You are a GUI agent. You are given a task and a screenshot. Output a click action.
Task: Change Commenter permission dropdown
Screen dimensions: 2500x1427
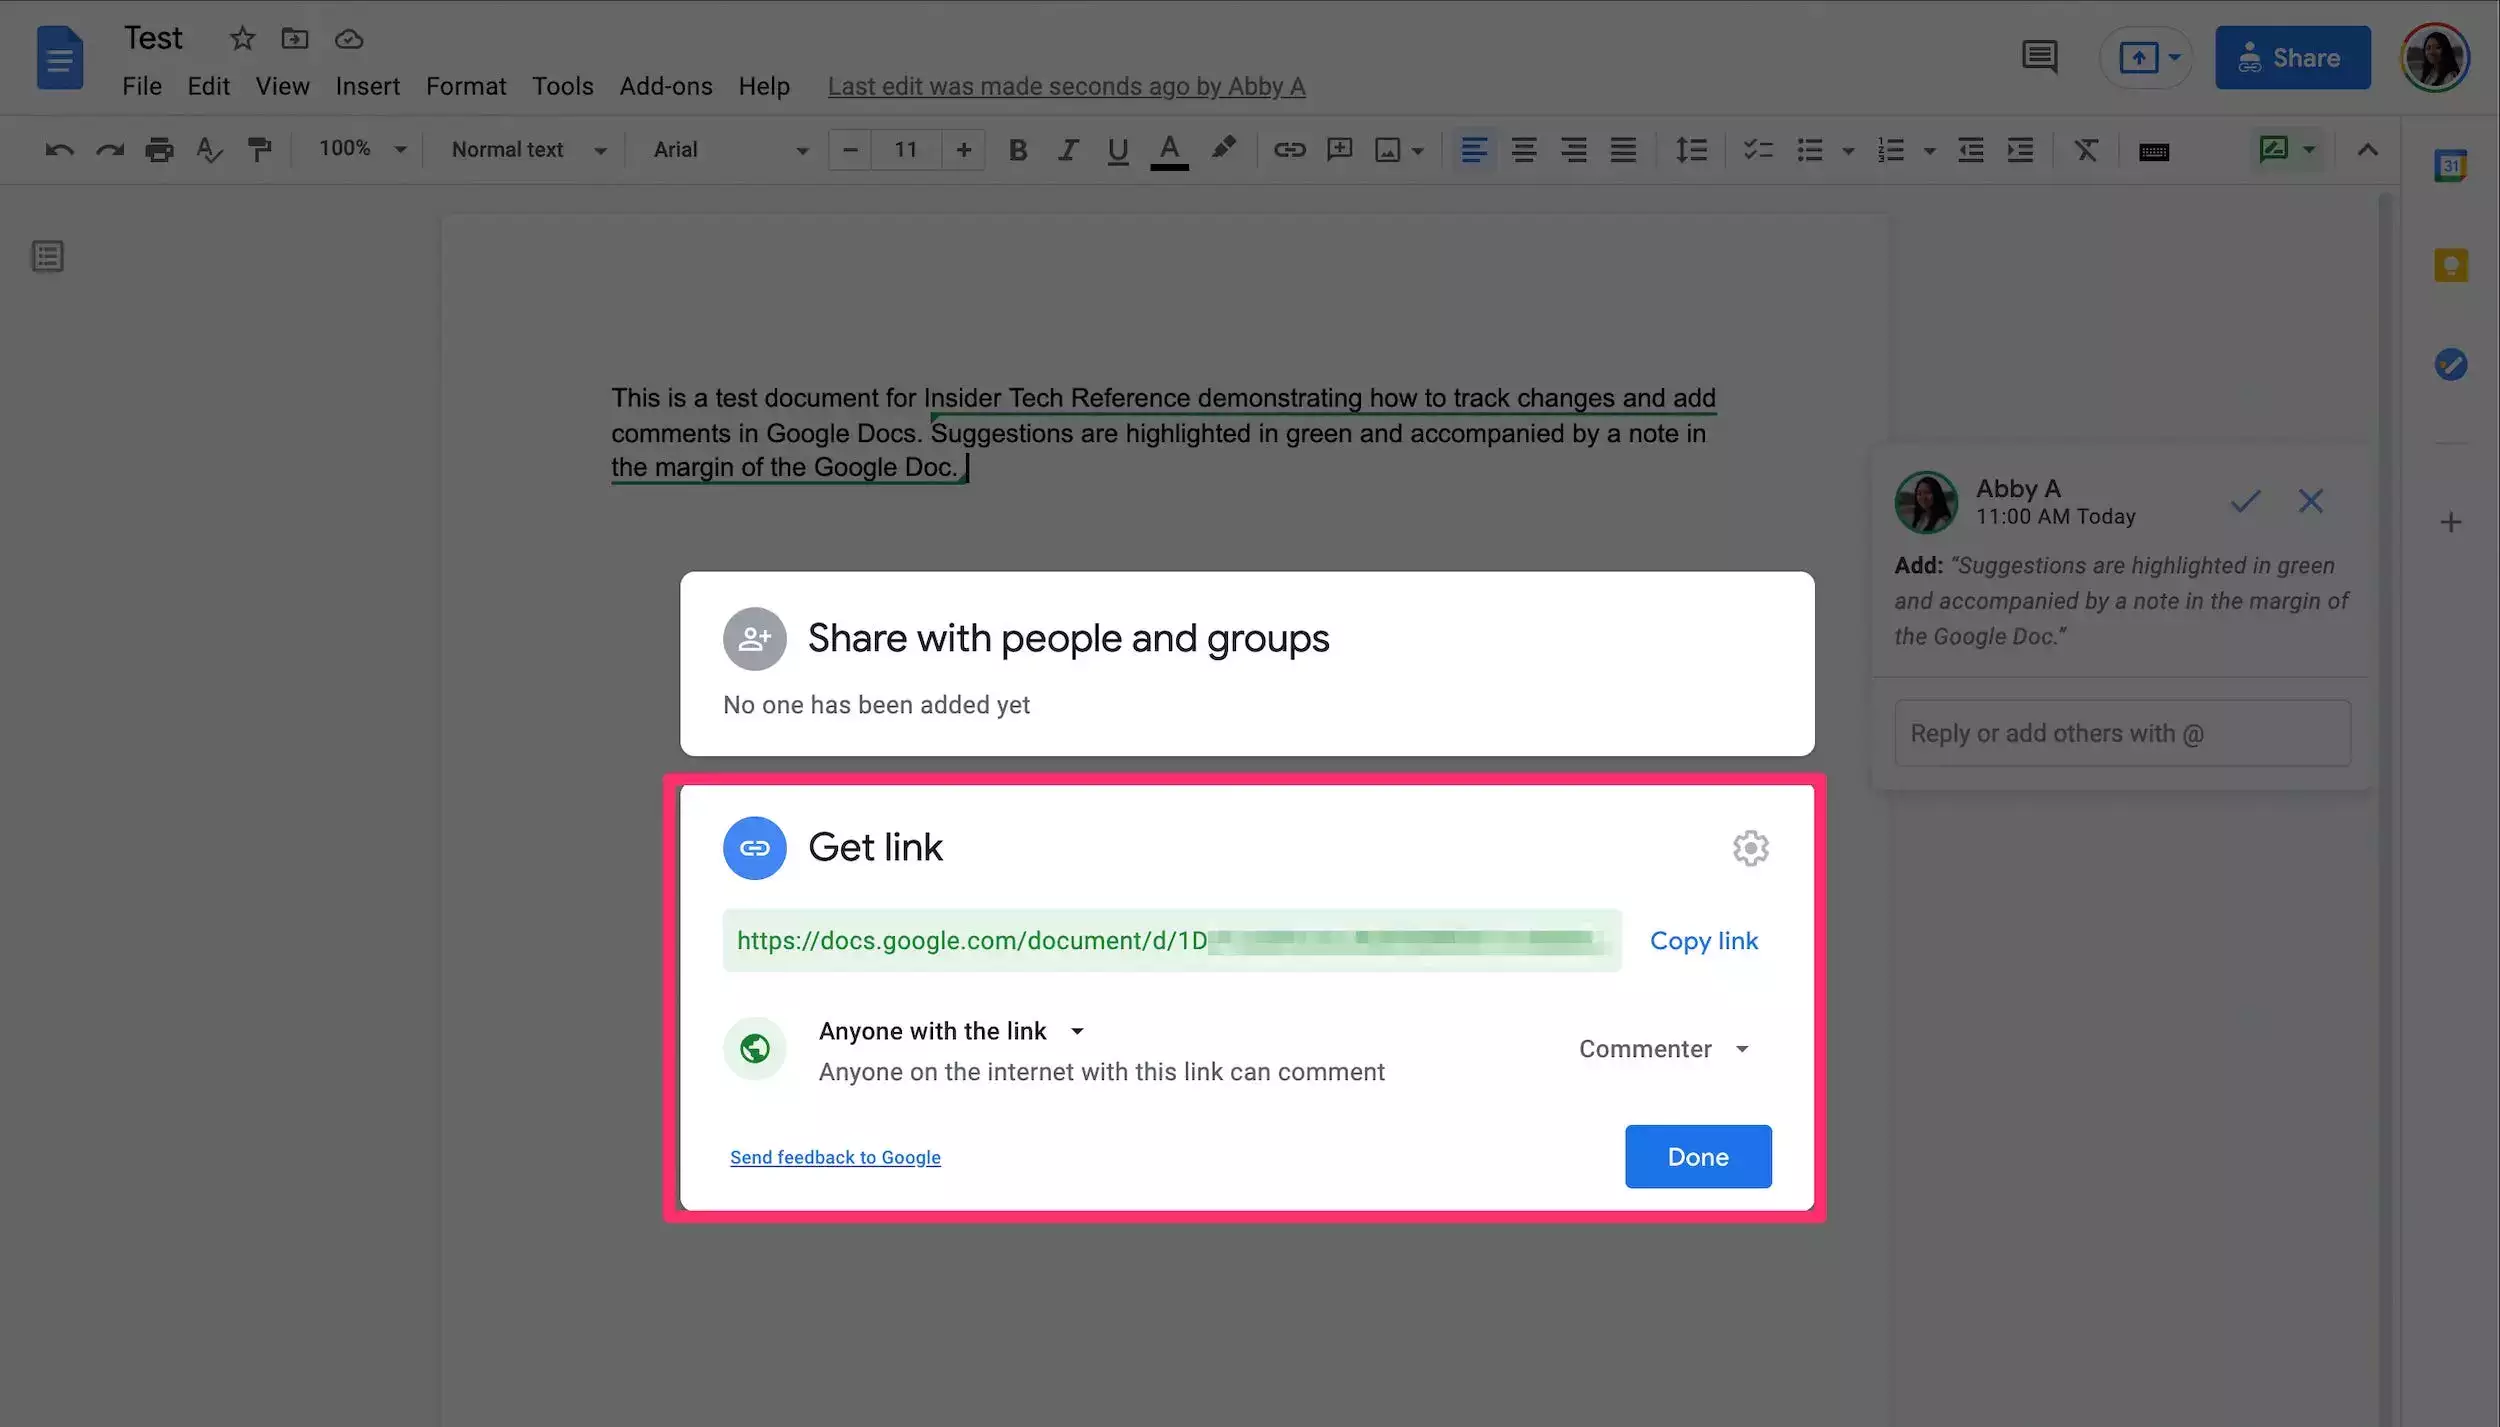(1664, 1049)
